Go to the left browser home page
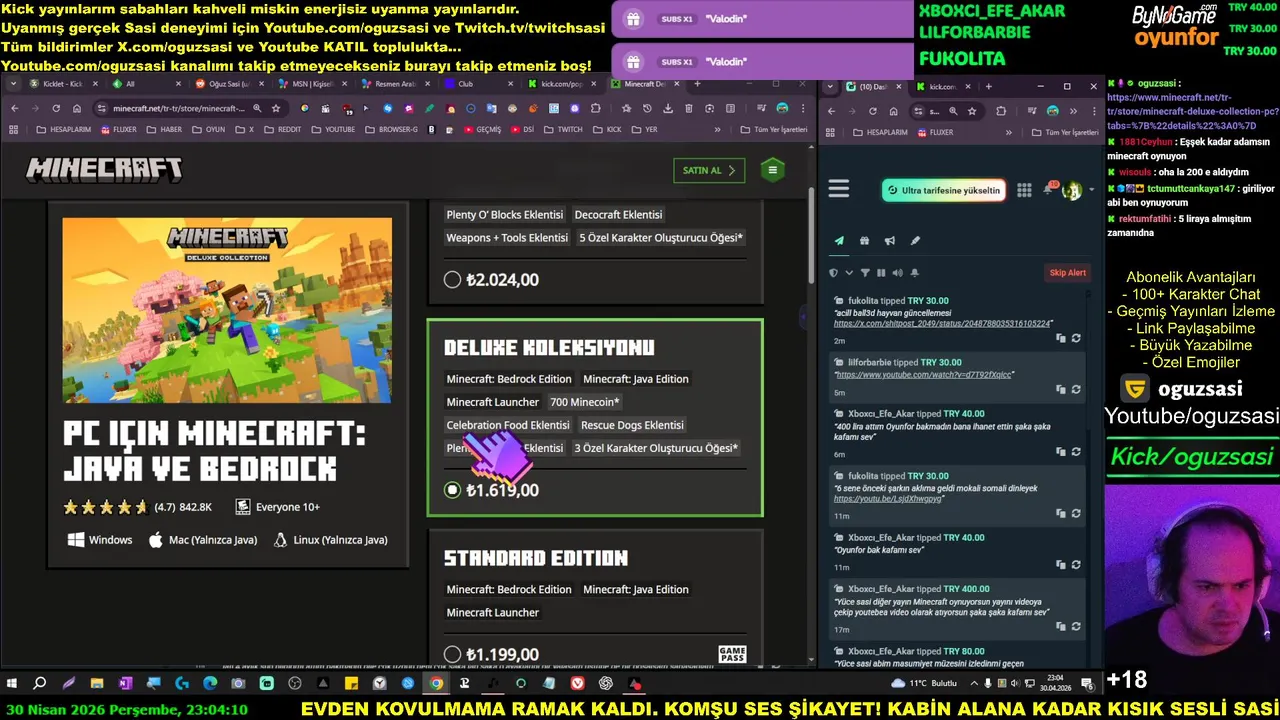 click(77, 108)
